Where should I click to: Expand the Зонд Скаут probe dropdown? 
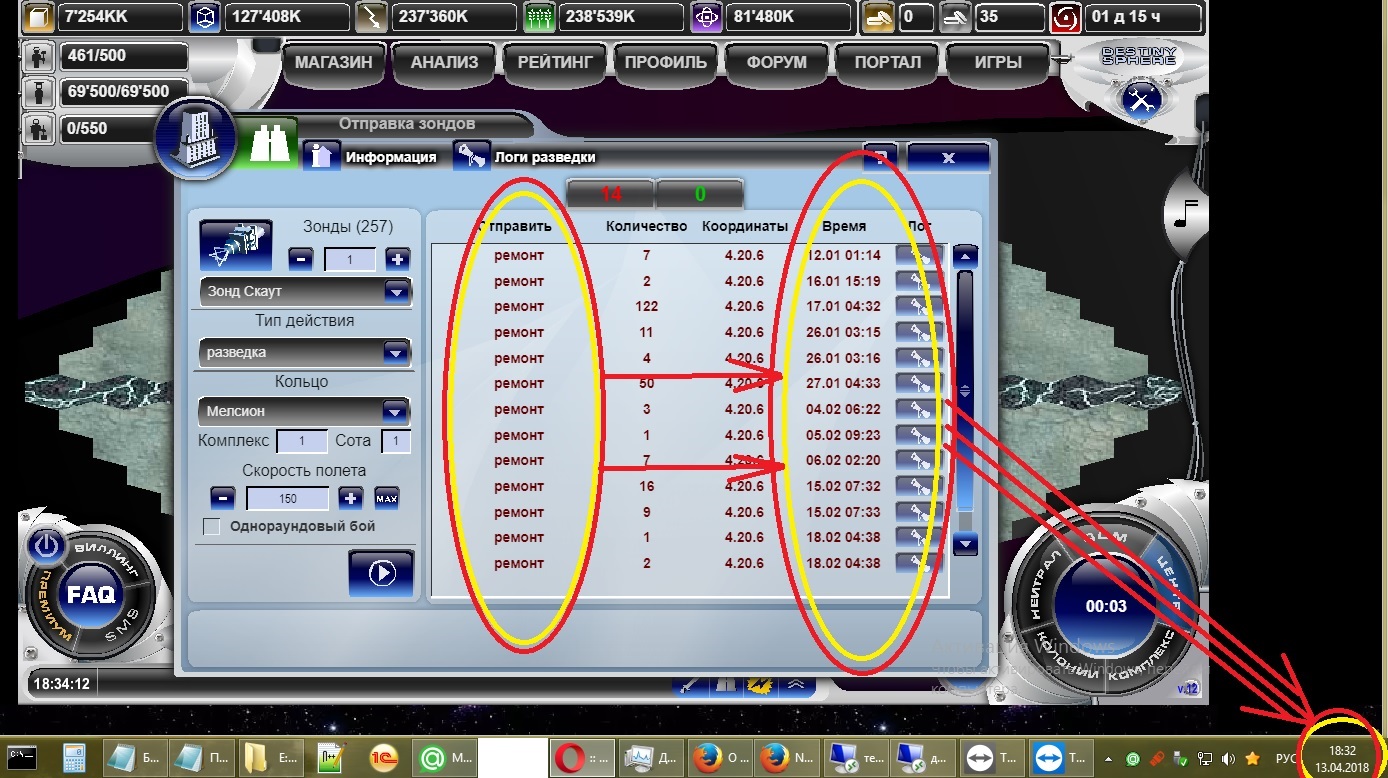pos(397,292)
